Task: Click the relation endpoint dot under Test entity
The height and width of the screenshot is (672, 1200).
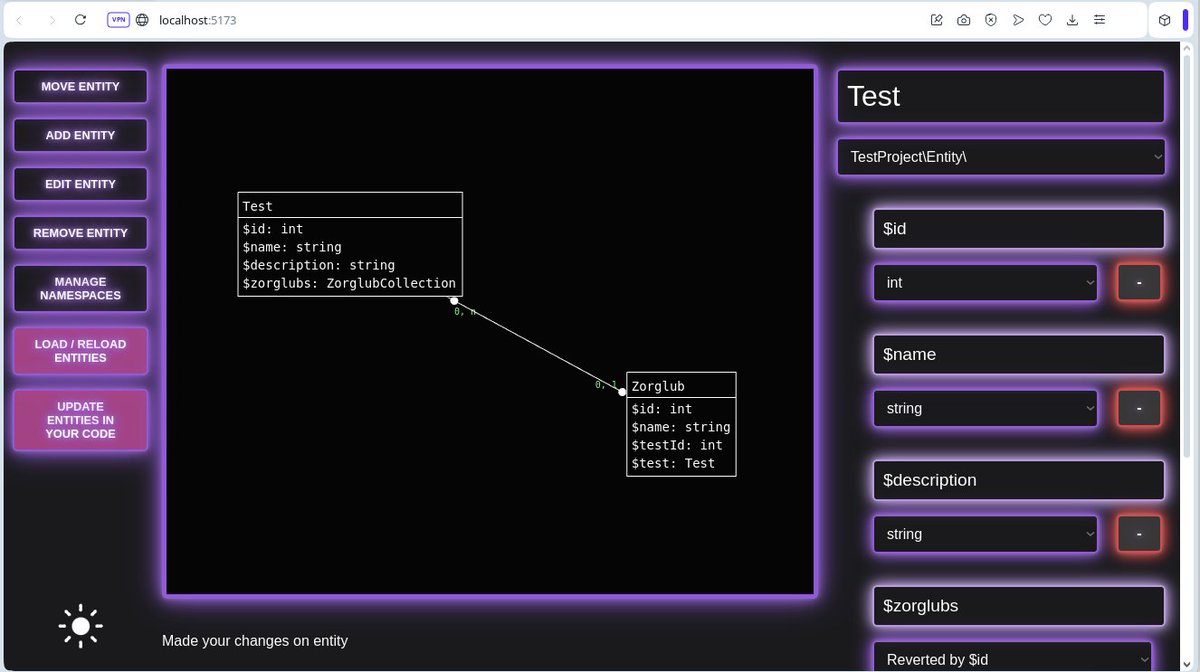Action: point(454,300)
